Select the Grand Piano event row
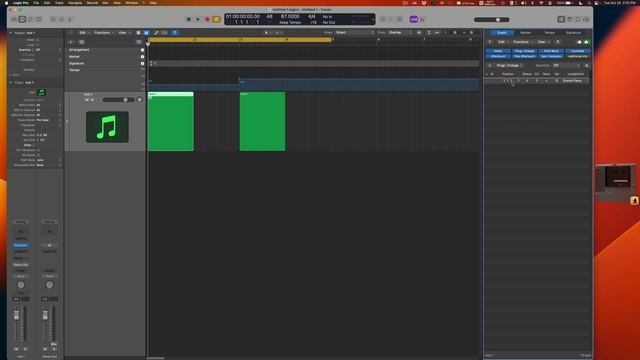Screen dimensions: 640x360 (x=536, y=81)
